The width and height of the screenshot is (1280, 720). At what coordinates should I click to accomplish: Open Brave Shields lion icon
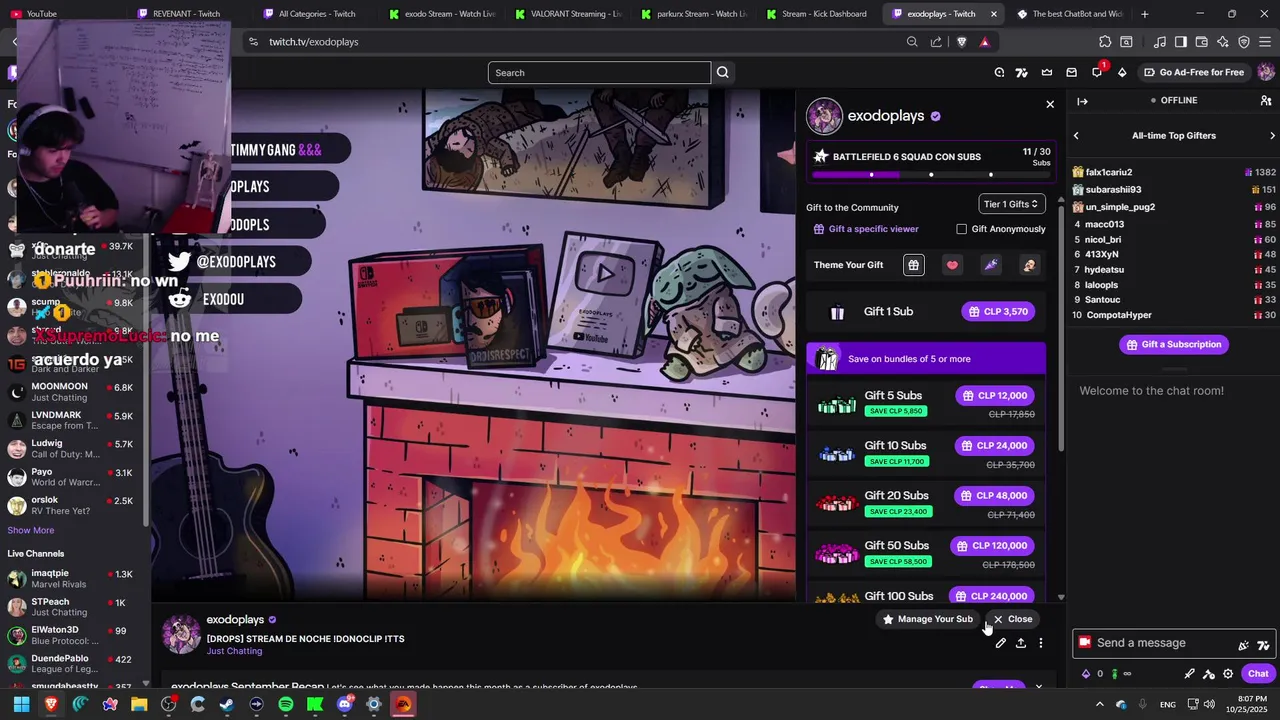click(x=962, y=42)
